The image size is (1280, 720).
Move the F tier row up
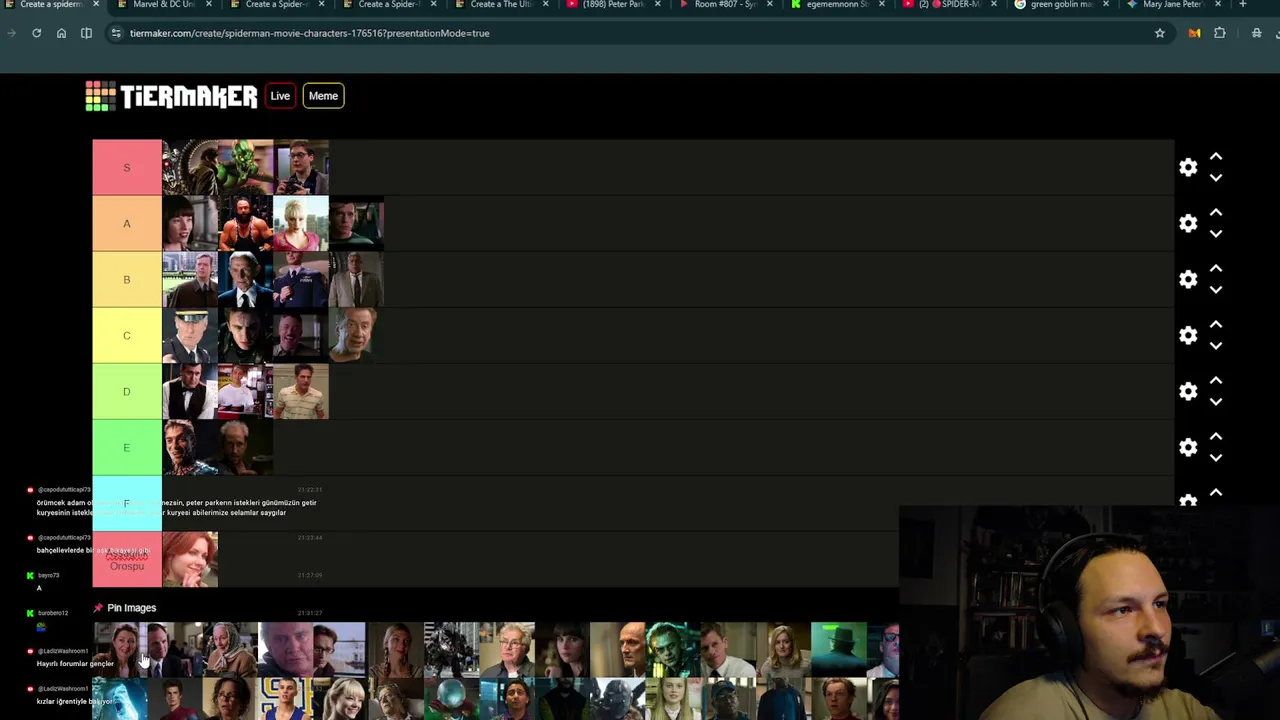pyautogui.click(x=1216, y=493)
